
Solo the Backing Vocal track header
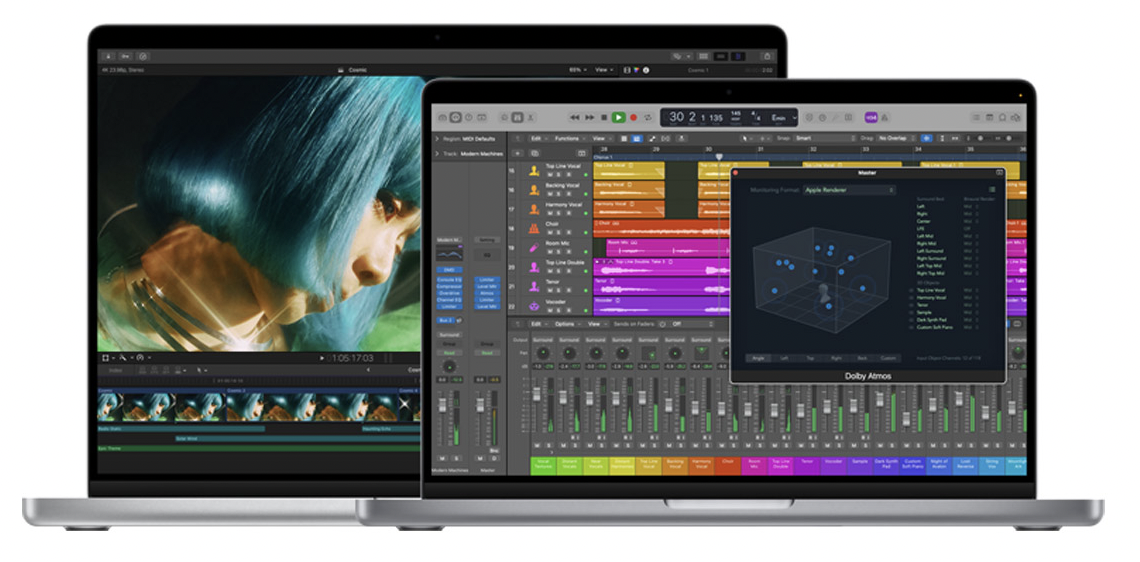[560, 194]
